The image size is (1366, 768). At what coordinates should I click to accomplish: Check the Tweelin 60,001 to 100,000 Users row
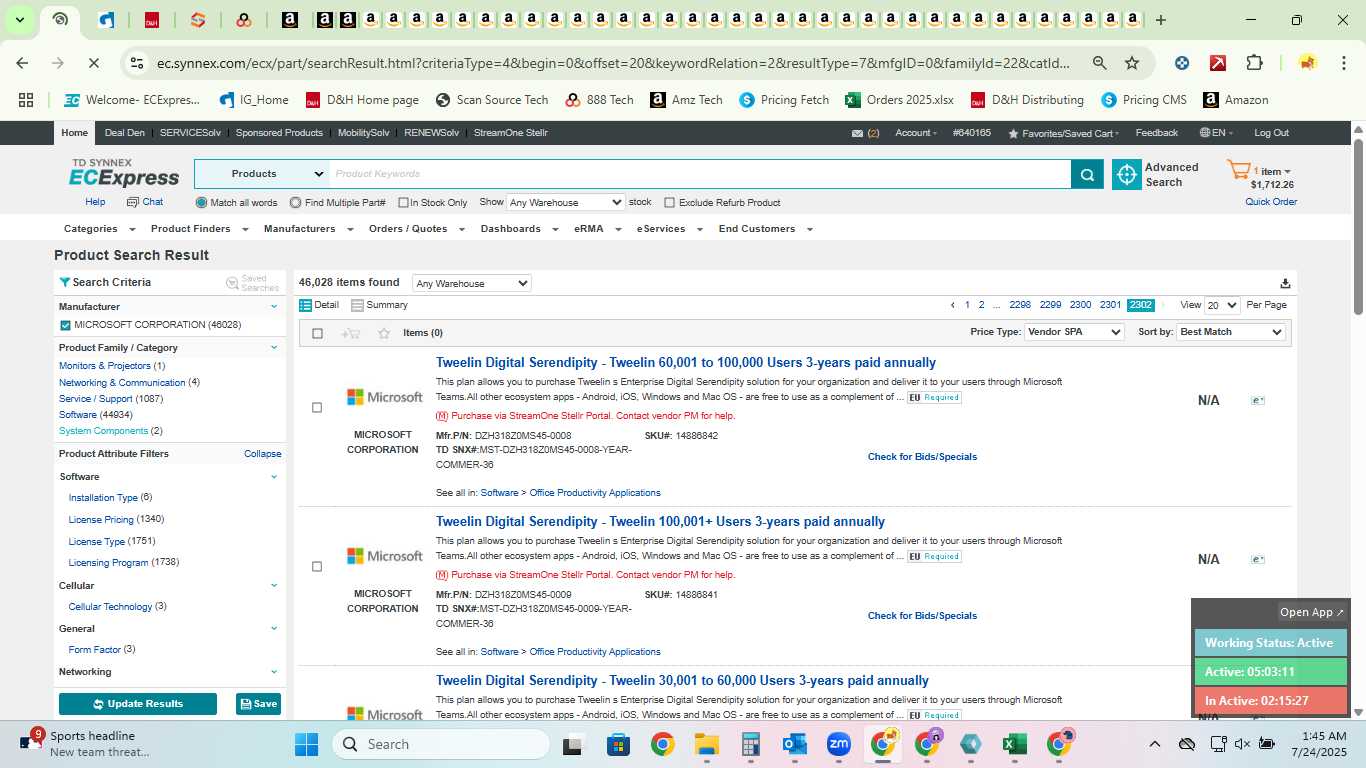317,407
